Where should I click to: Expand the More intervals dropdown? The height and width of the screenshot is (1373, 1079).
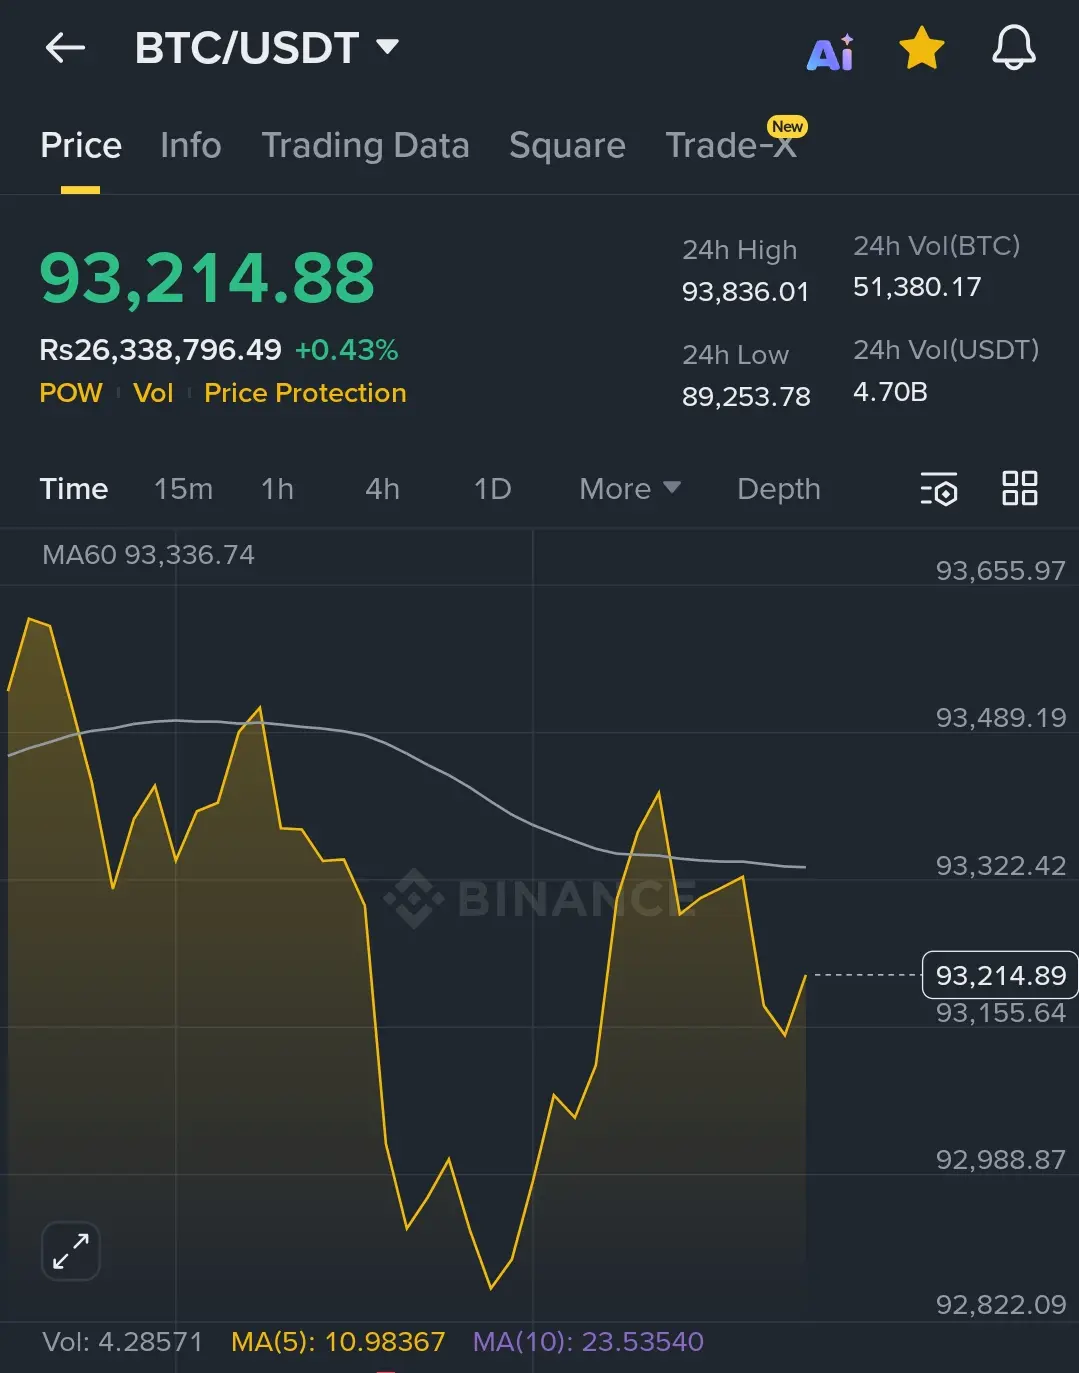630,489
